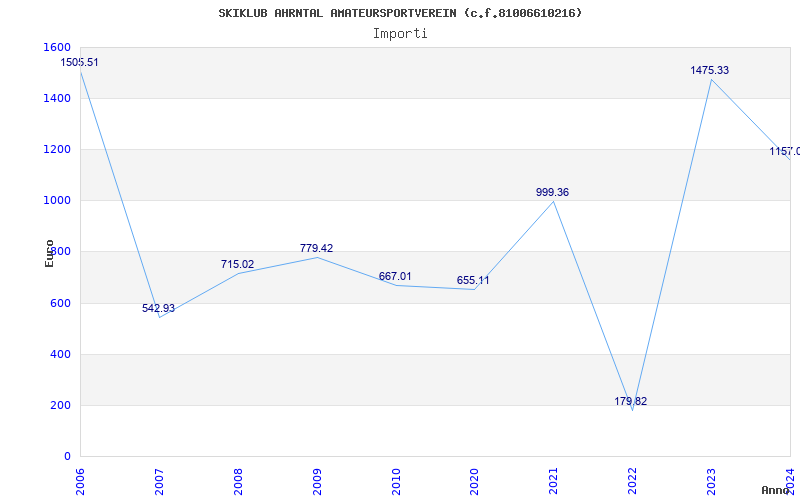Click the Euro y-axis title
The width and height of the screenshot is (800, 500).
[49, 254]
